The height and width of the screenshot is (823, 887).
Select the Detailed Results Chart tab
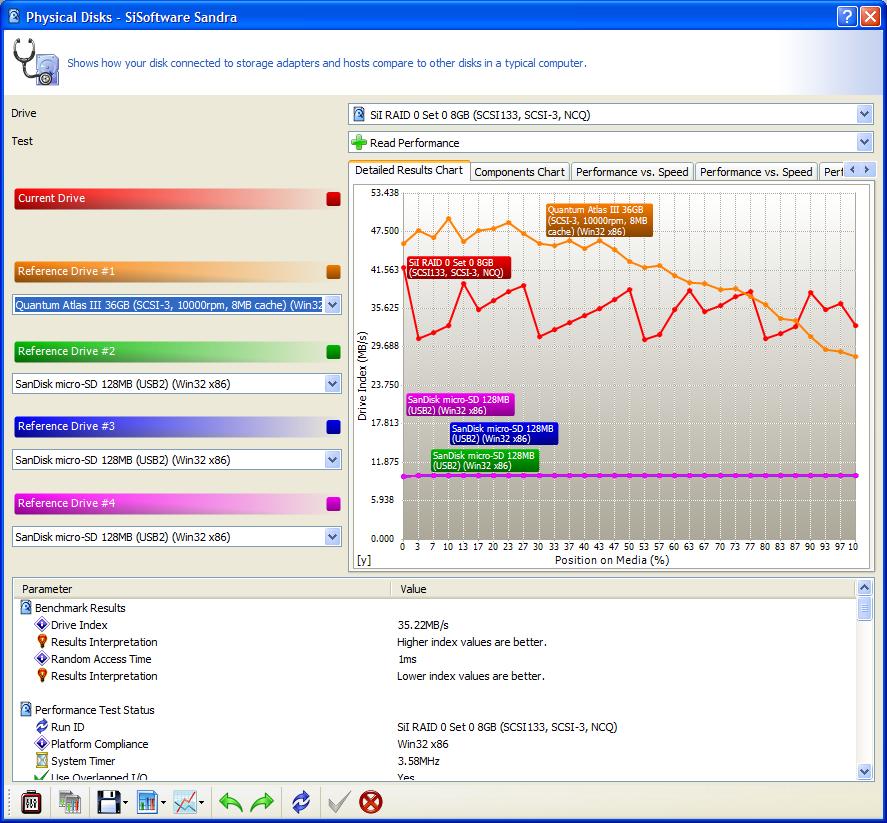409,170
